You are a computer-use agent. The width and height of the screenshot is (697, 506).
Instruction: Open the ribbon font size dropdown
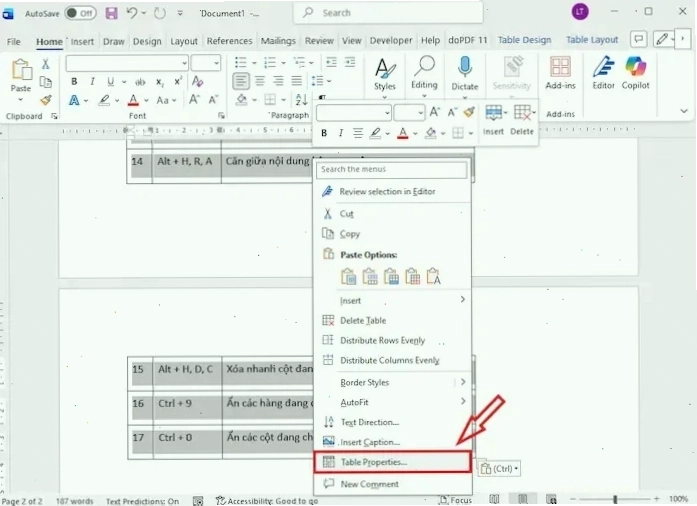[216, 64]
